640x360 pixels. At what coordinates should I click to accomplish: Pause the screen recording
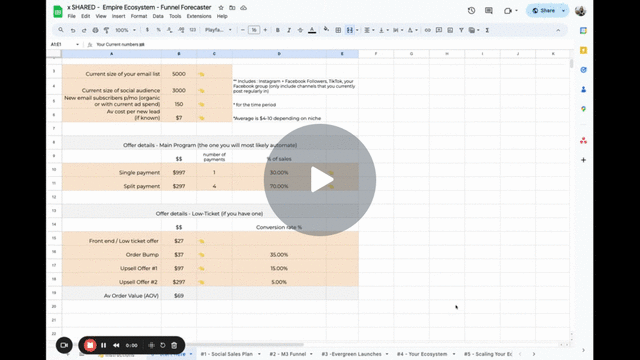pos(104,345)
